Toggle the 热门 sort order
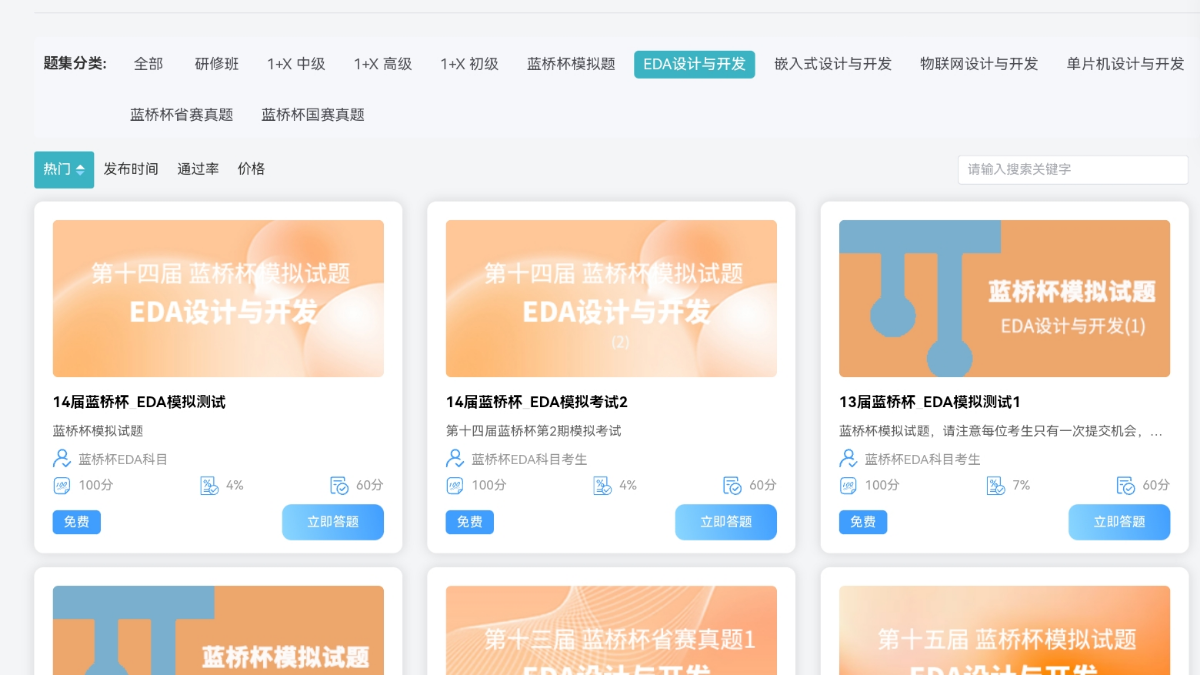 point(64,169)
